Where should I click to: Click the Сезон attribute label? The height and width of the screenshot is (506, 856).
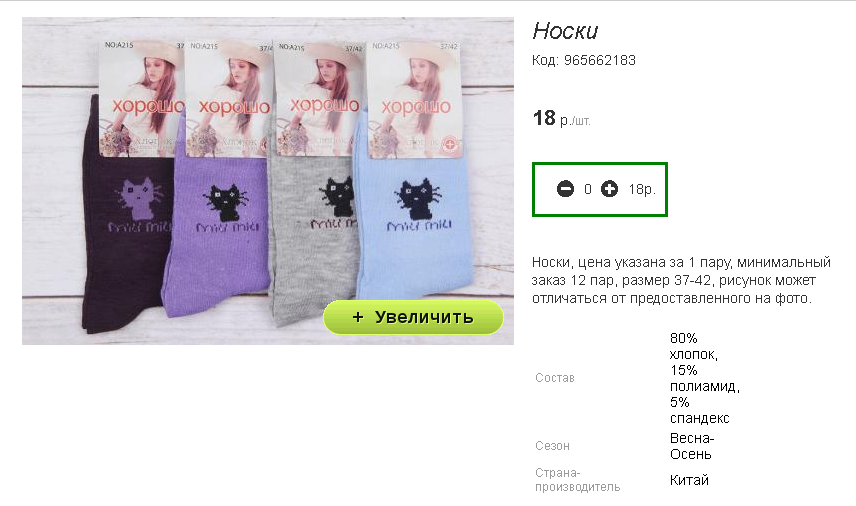coord(552,446)
